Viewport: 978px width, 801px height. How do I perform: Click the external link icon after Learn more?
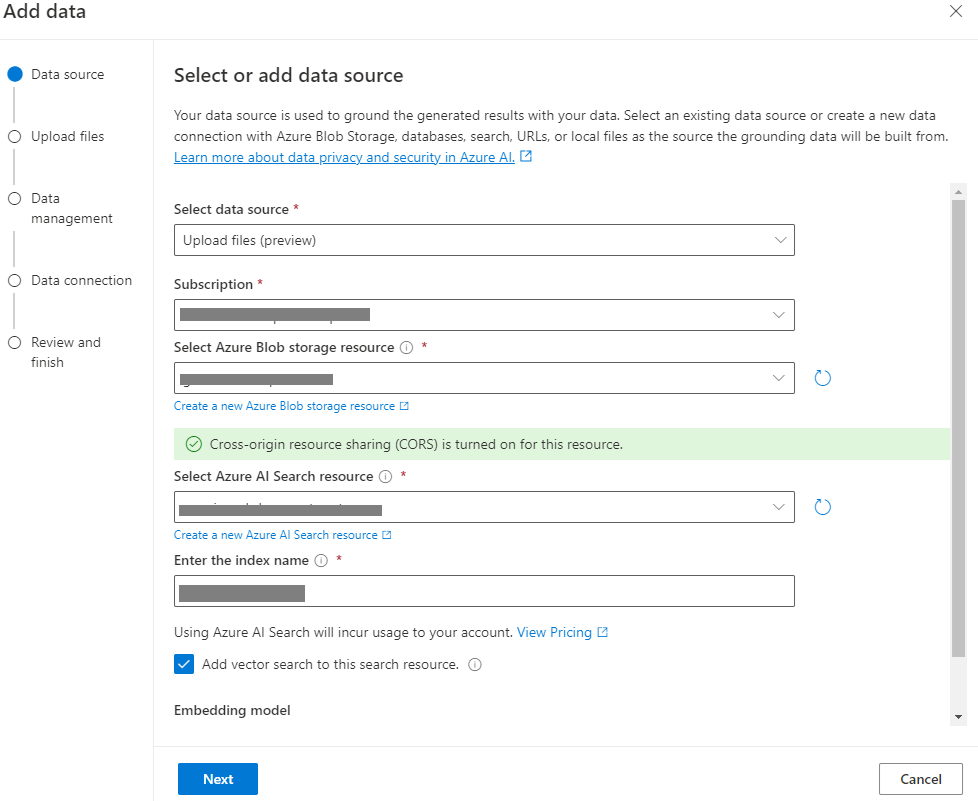(x=525, y=156)
